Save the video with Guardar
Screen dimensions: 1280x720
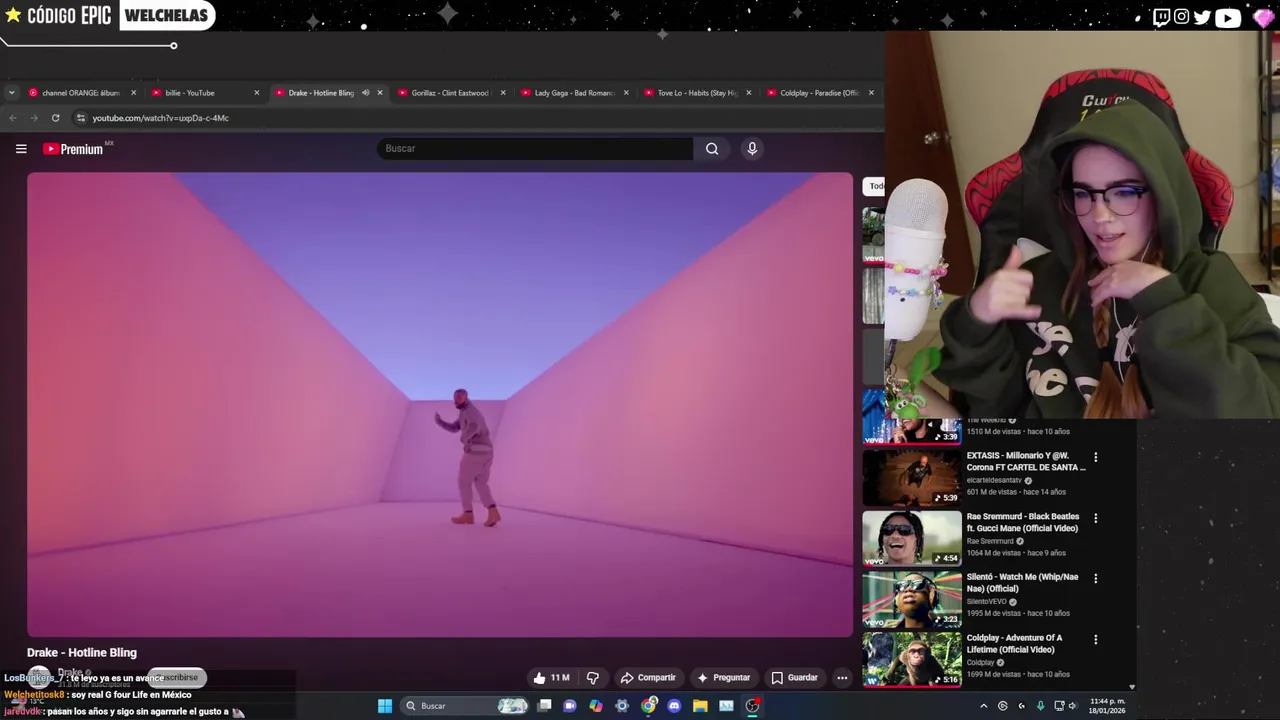pyautogui.click(x=794, y=678)
